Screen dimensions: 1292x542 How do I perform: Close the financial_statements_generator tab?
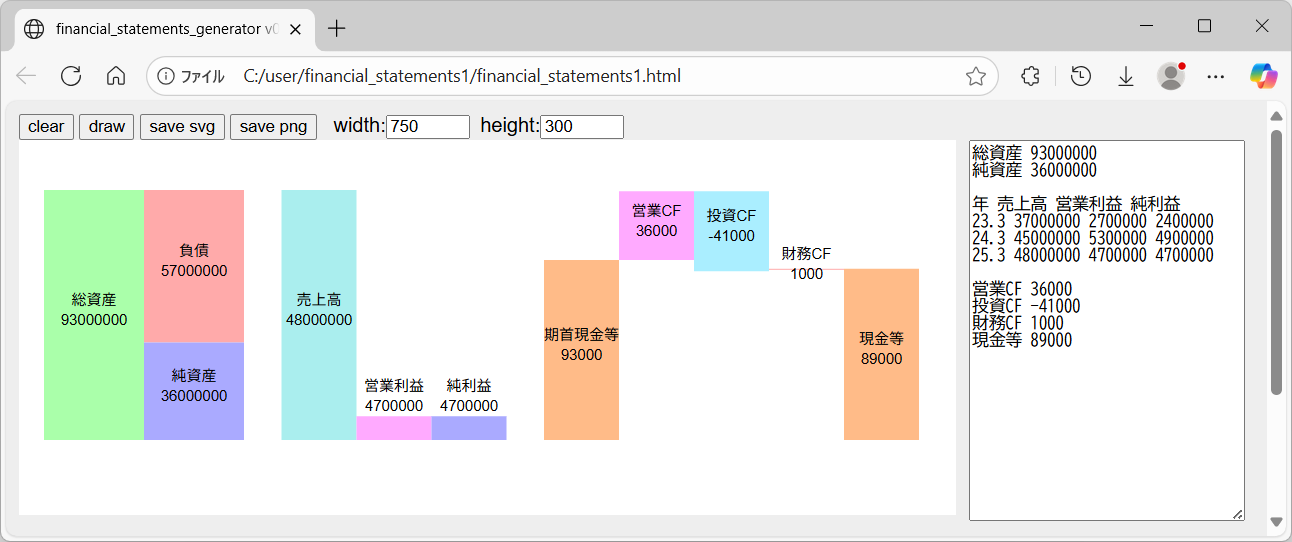tap(296, 29)
